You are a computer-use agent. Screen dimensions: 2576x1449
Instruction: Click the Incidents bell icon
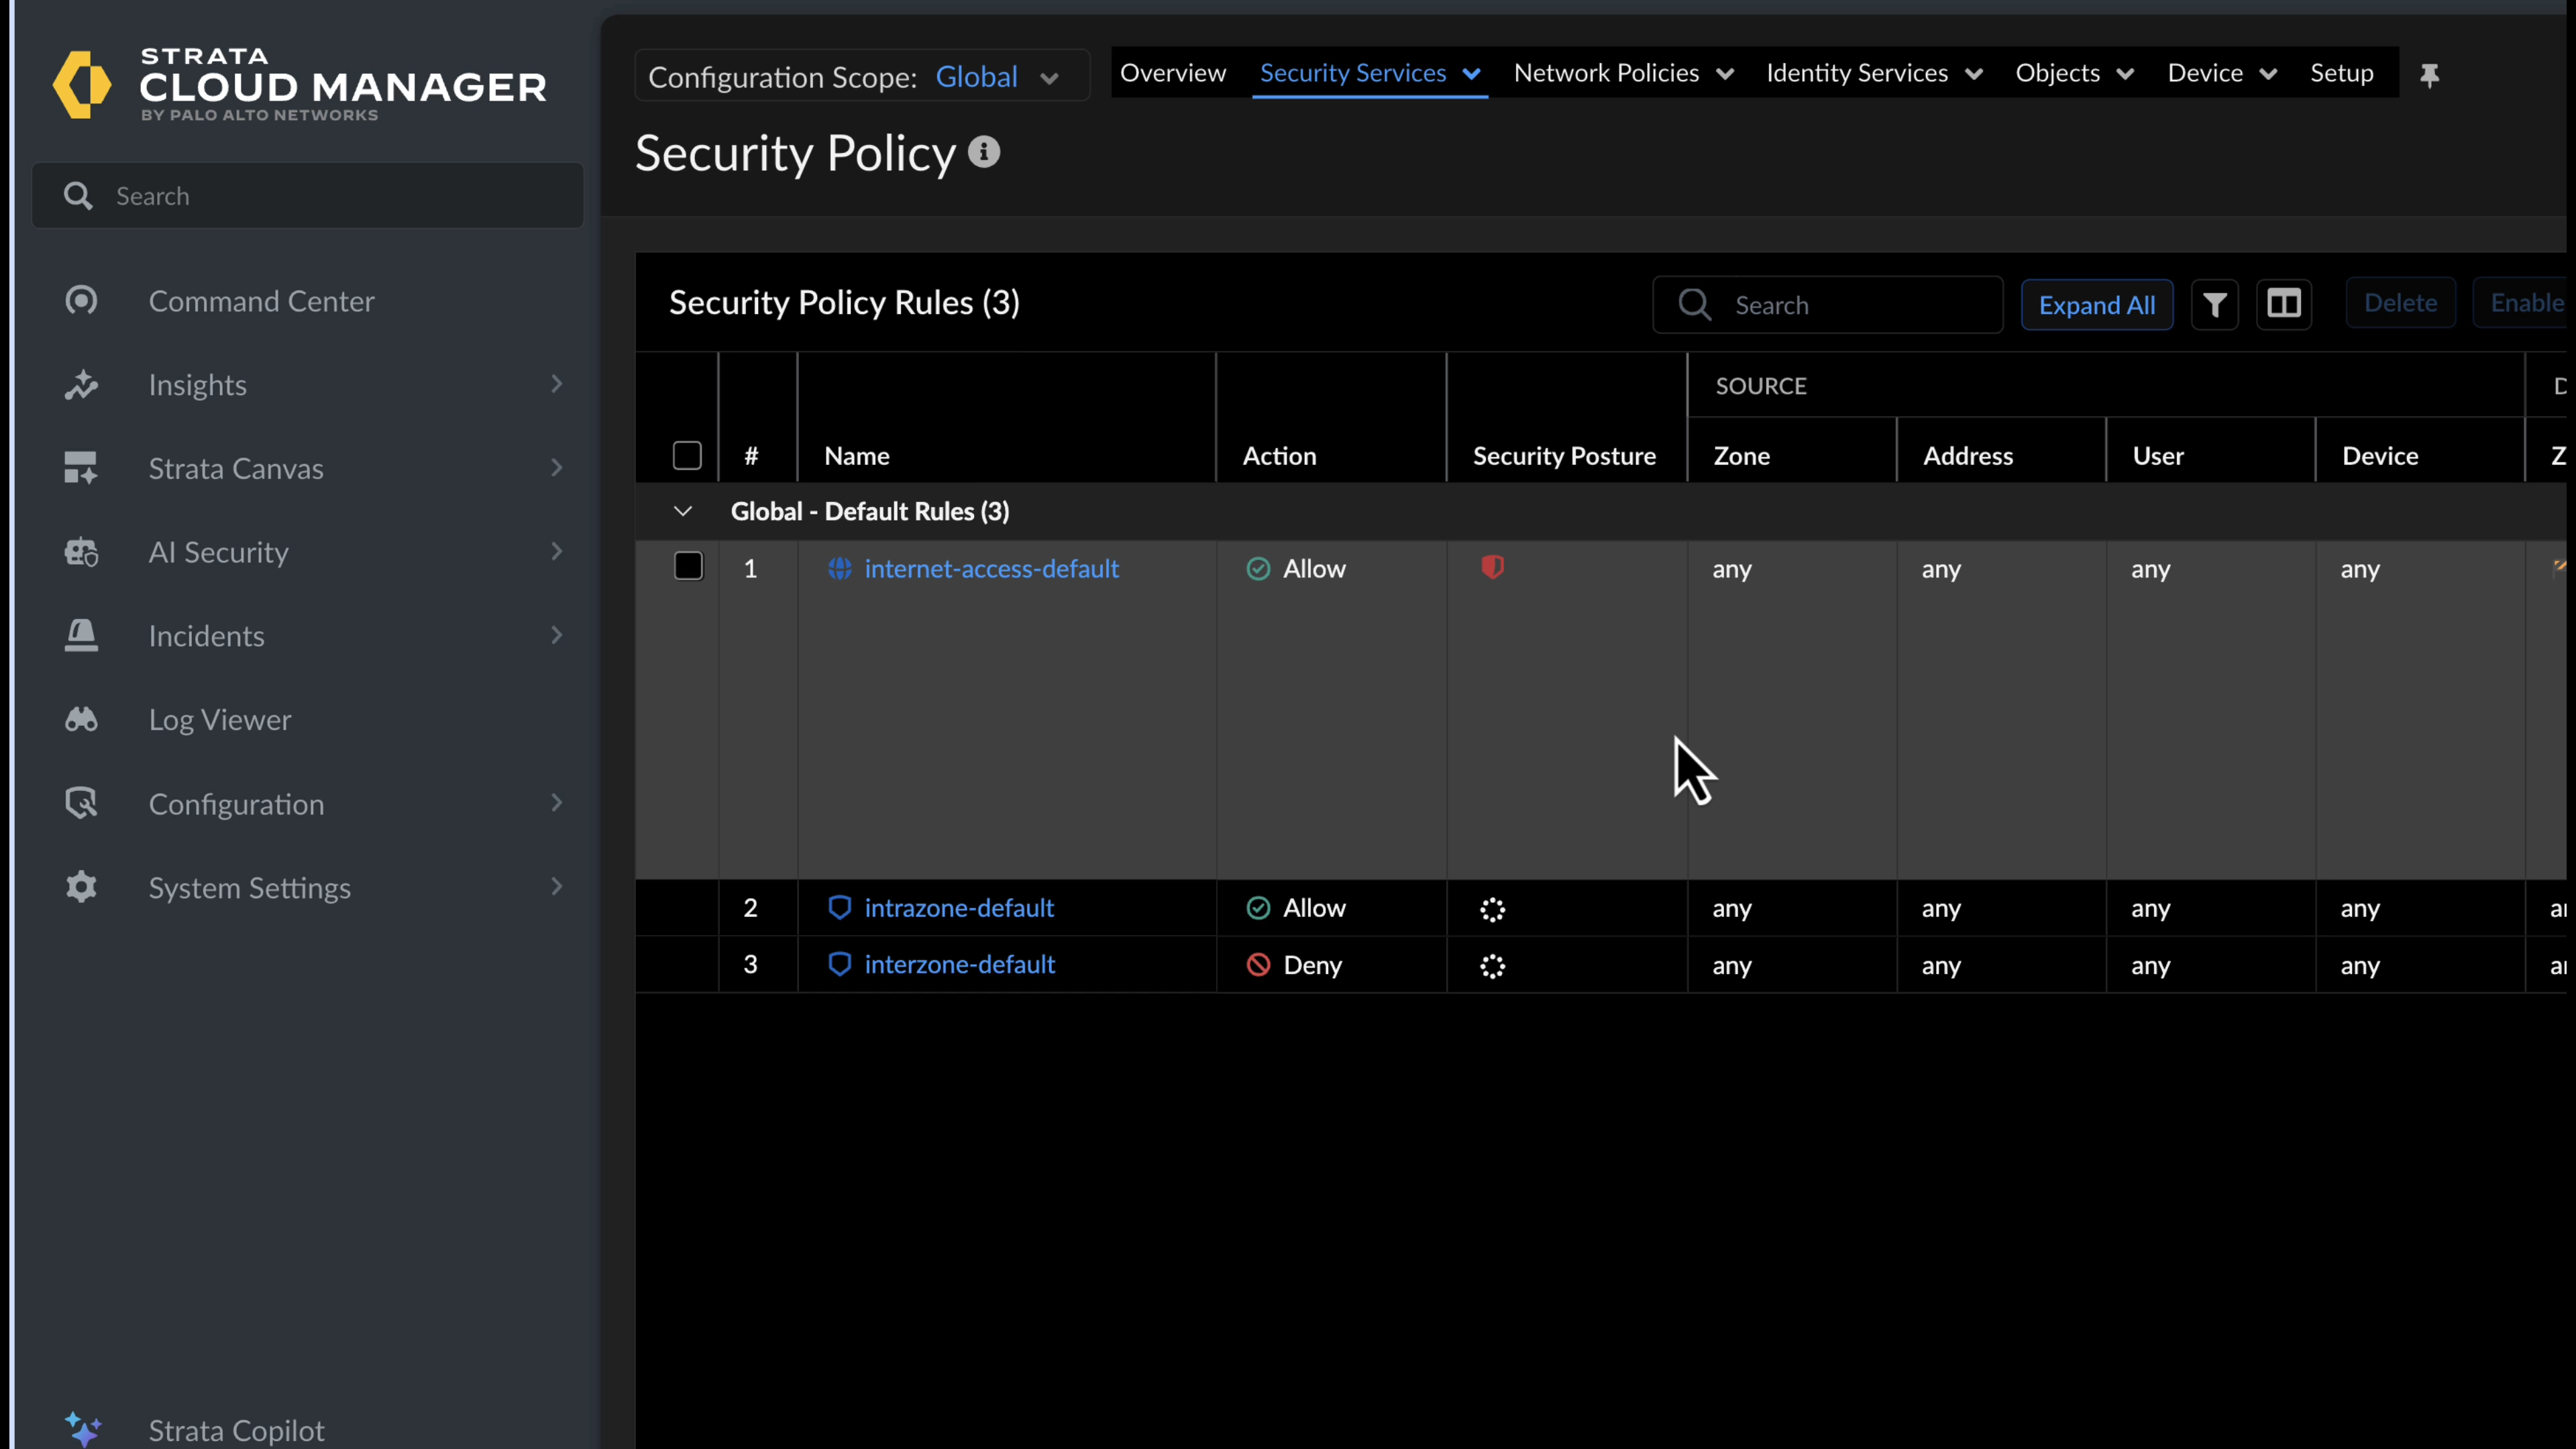pos(81,635)
